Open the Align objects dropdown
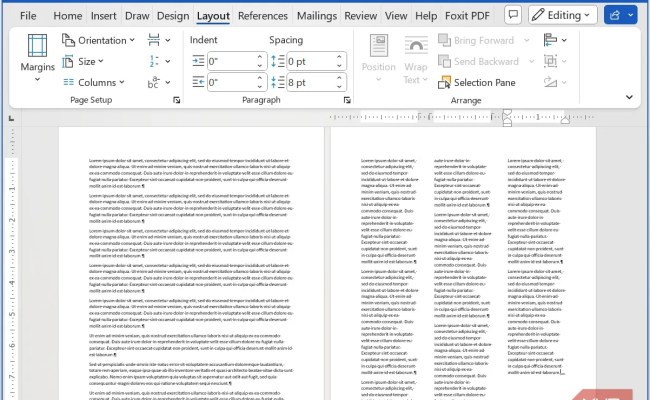 coord(555,40)
